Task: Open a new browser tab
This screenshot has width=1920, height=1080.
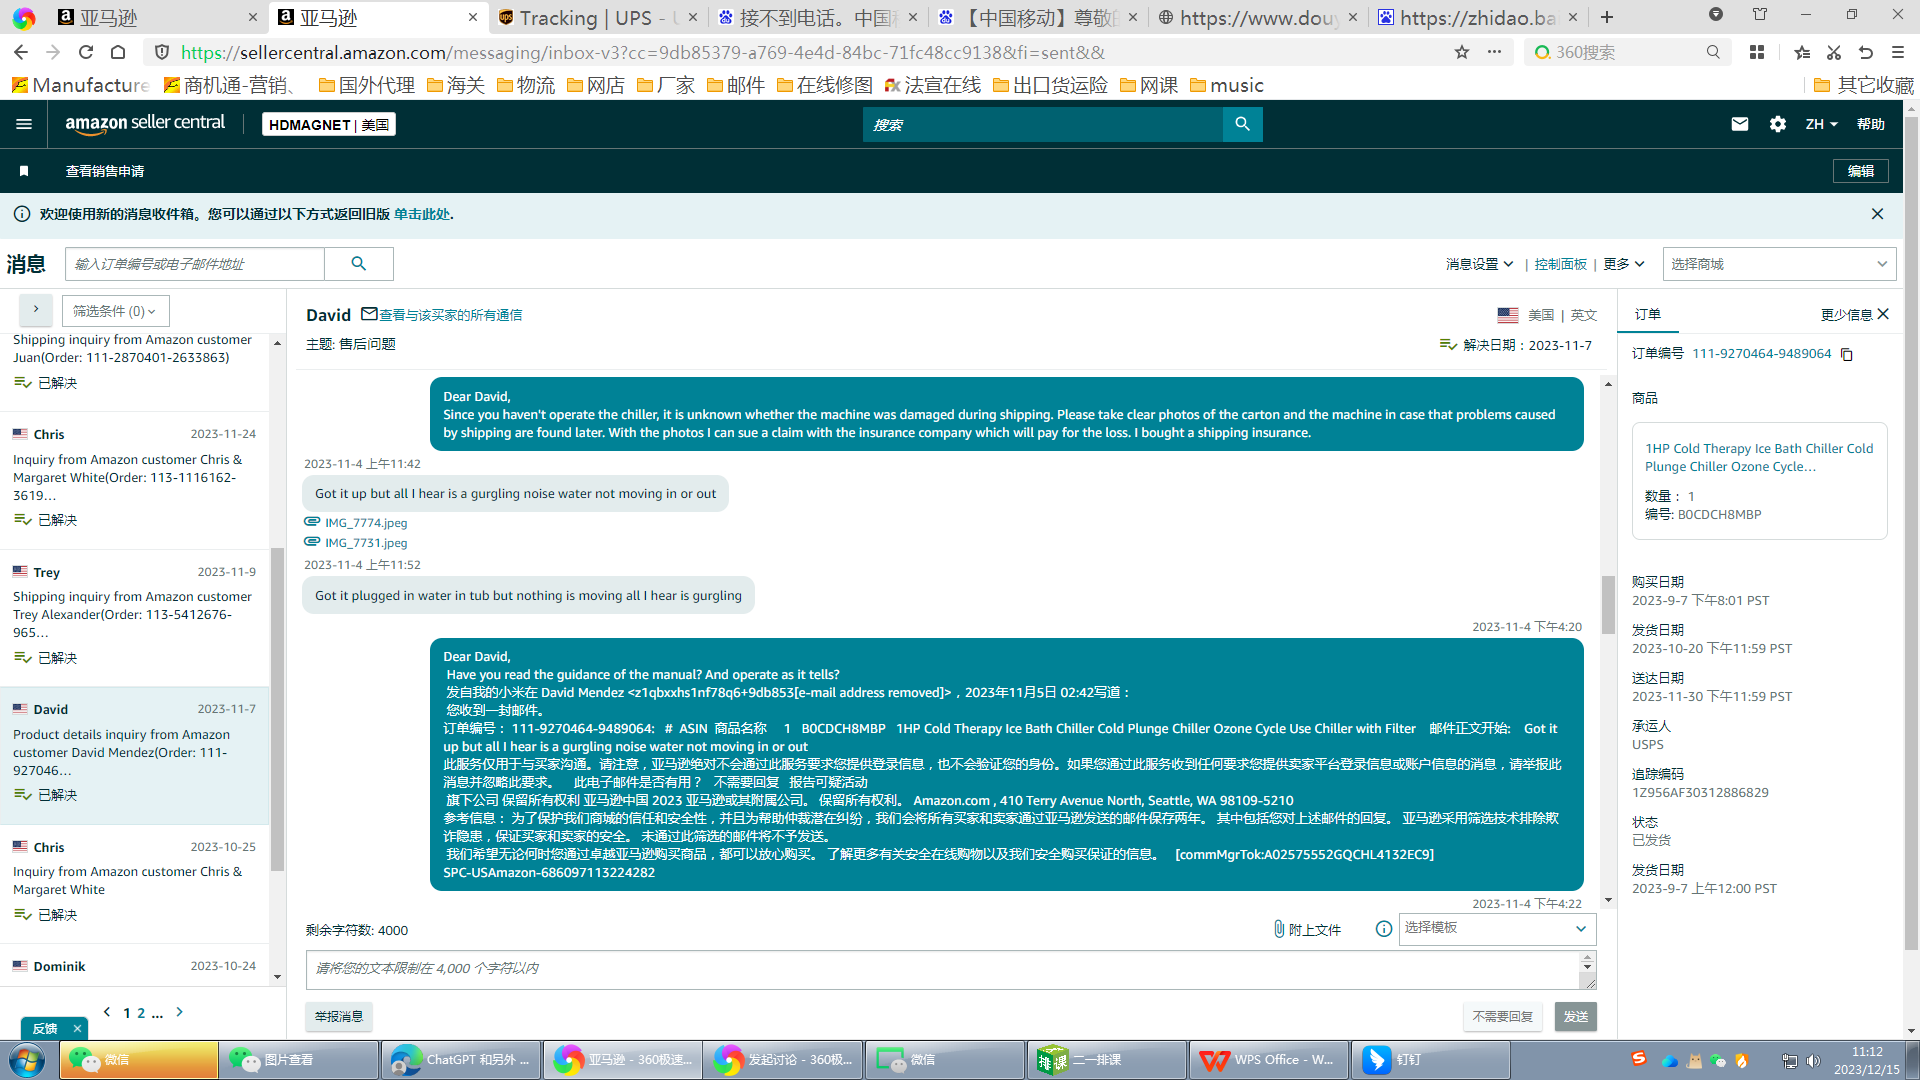Action: pos(1607,17)
